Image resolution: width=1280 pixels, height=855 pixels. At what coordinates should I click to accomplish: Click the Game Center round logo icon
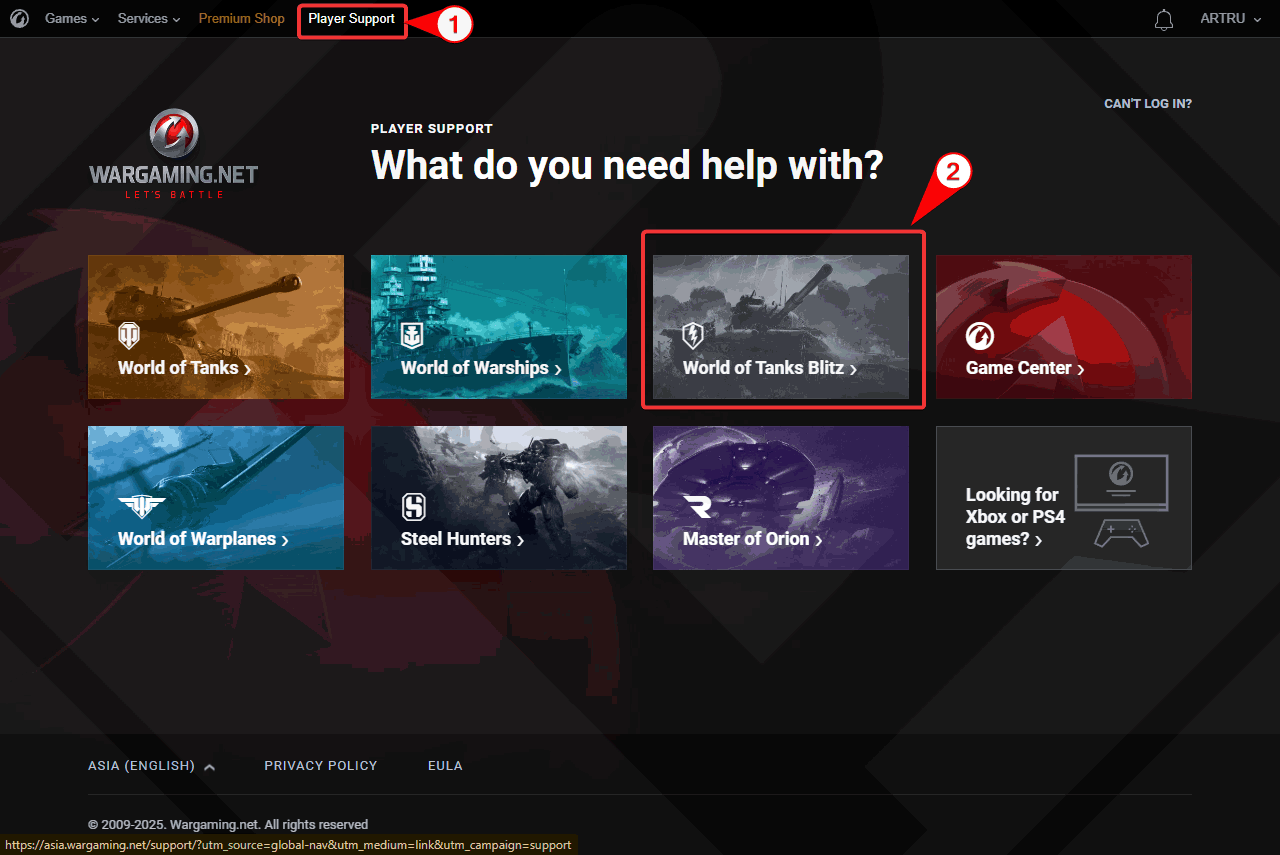pos(980,335)
